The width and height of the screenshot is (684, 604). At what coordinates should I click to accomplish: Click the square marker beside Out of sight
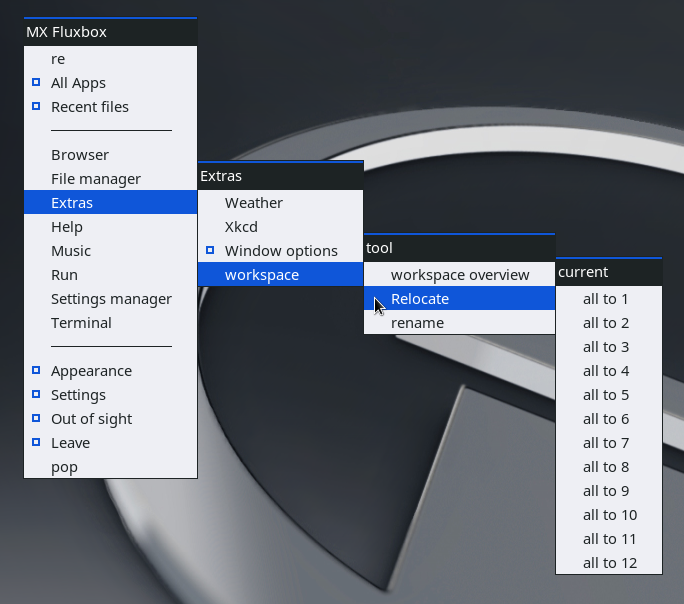coord(36,418)
